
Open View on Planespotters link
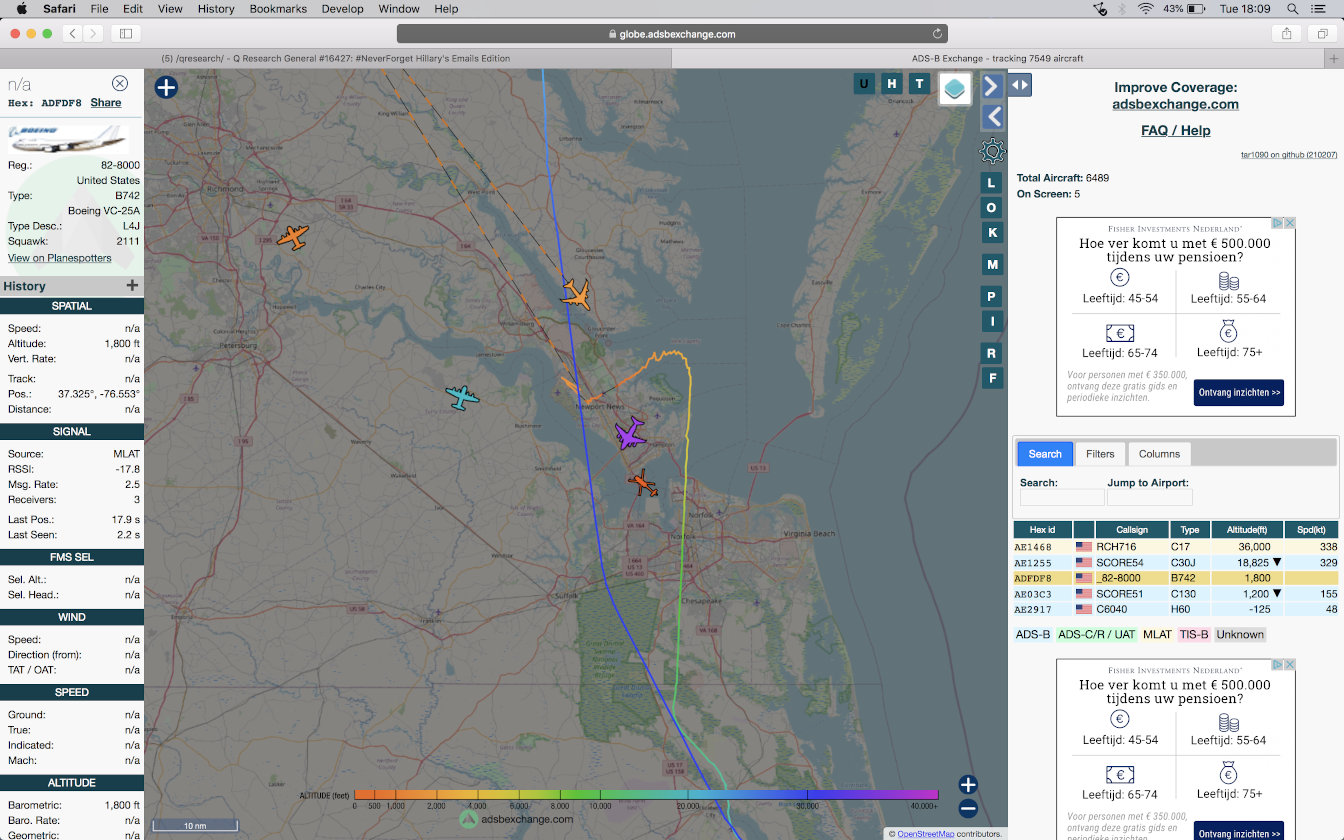[60, 258]
